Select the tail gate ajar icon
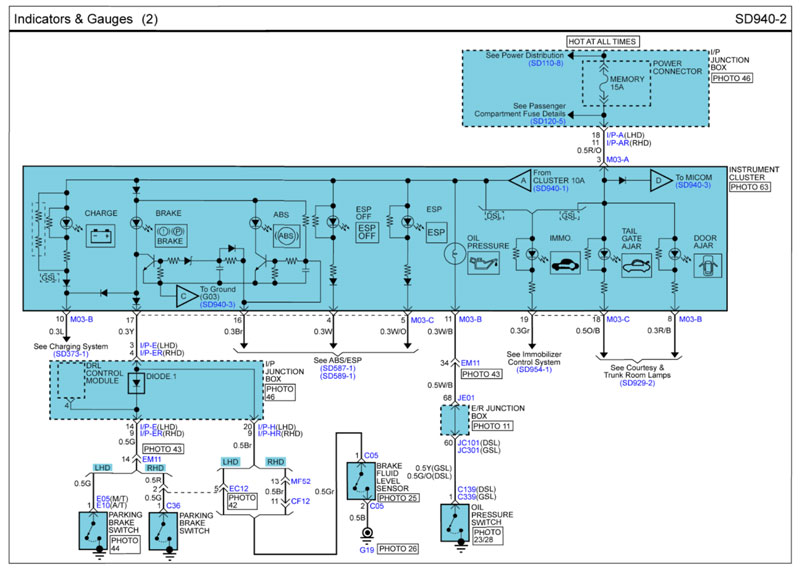This screenshot has width=800, height=572. (634, 267)
